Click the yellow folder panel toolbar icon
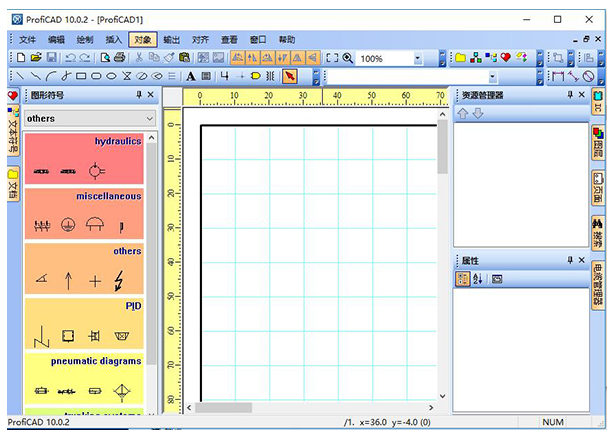613x434 pixels. pos(461,58)
